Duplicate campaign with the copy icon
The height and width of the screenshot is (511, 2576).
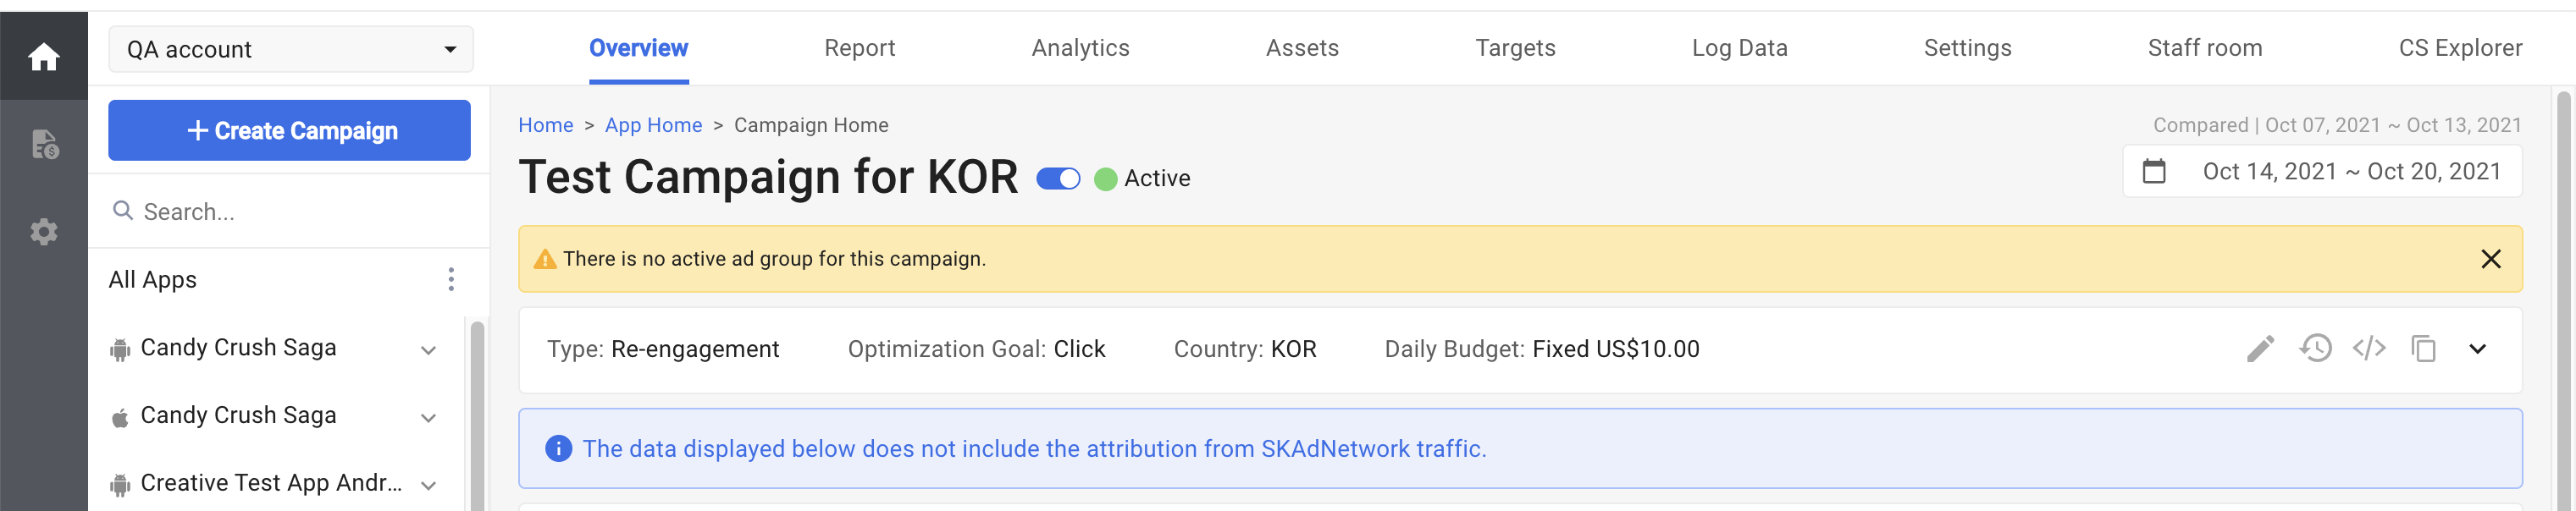[x=2423, y=349]
